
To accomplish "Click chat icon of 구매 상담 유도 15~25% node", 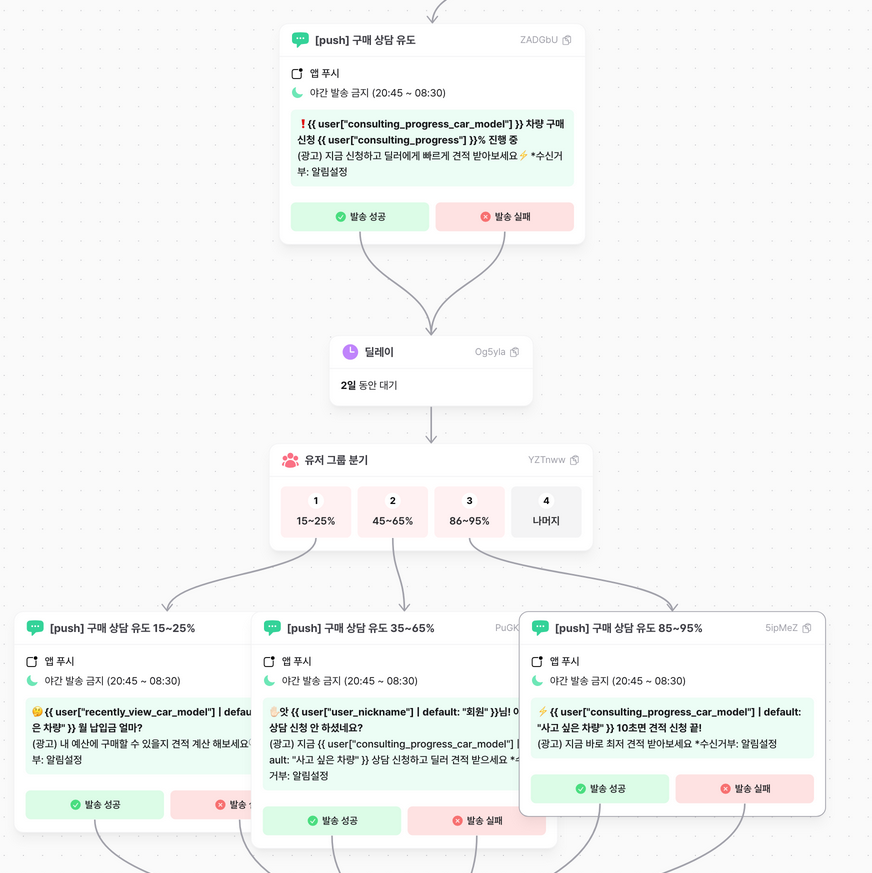I will [35, 628].
